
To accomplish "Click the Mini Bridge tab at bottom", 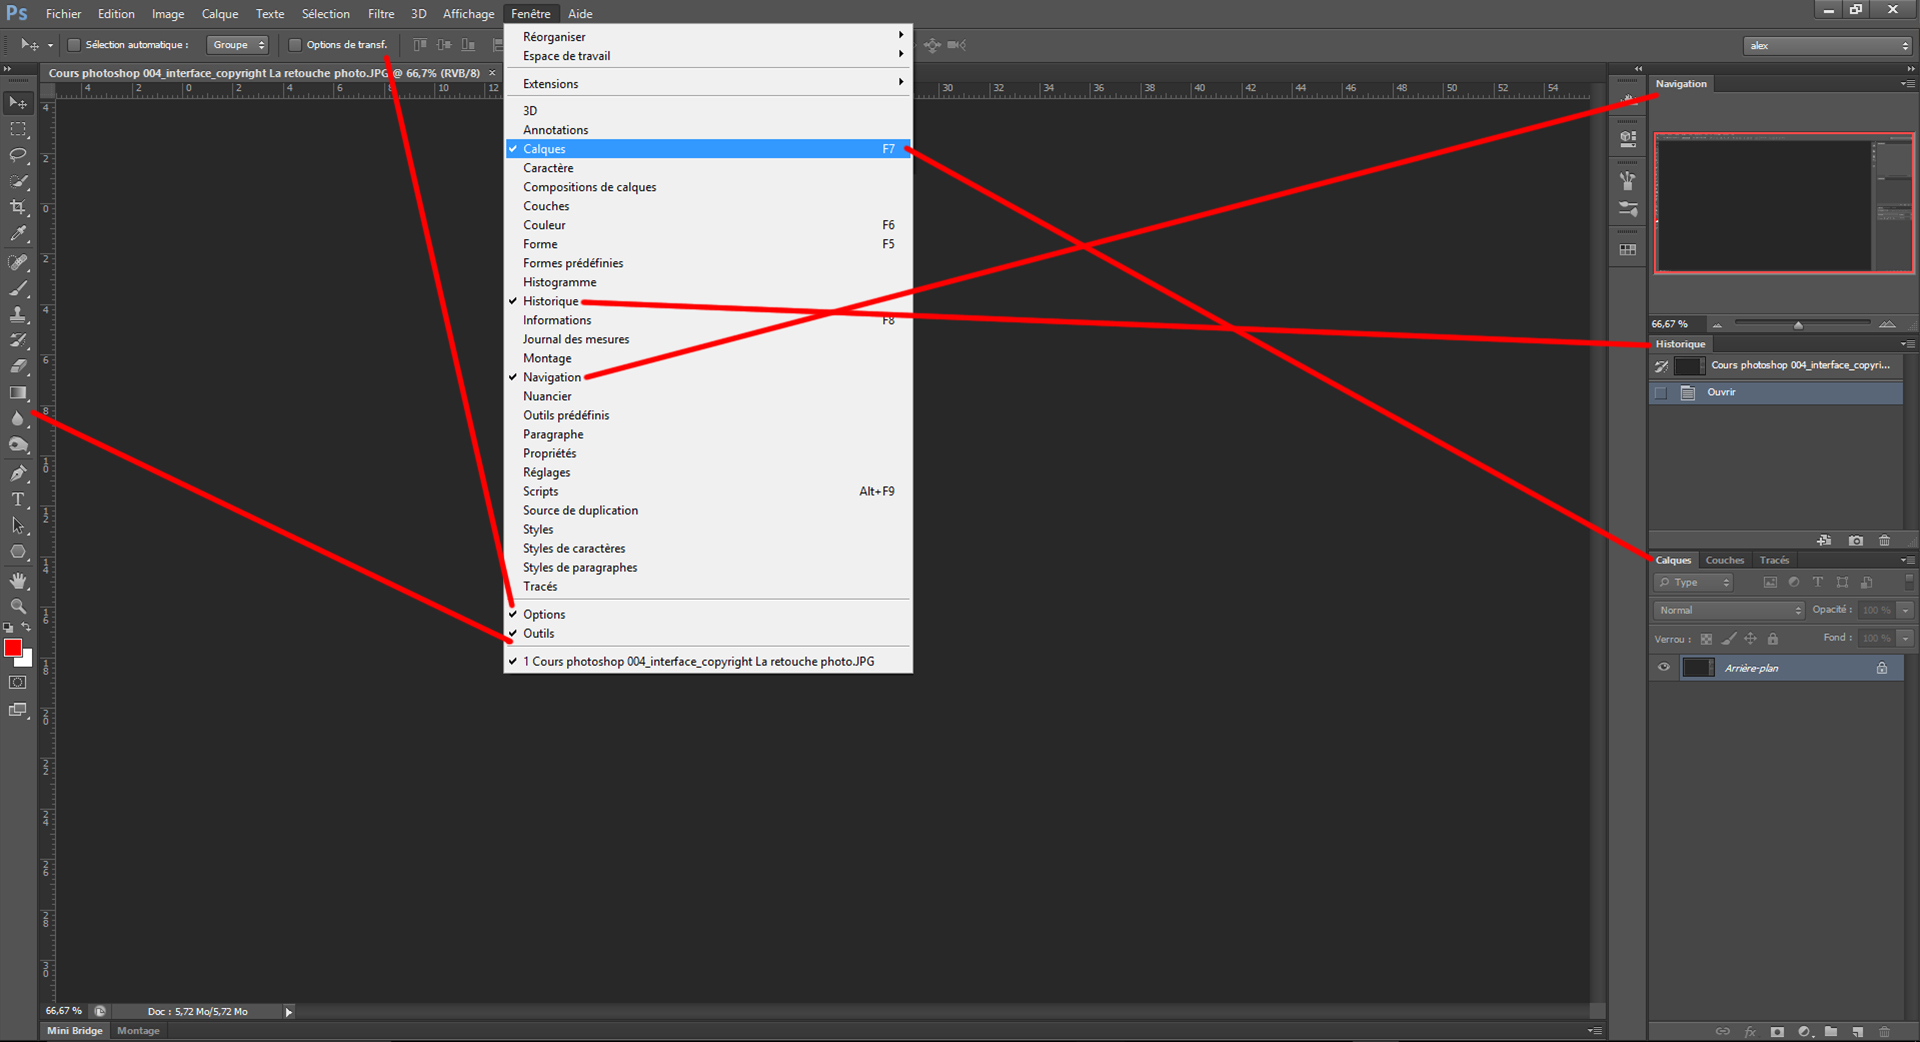I will (75, 1031).
